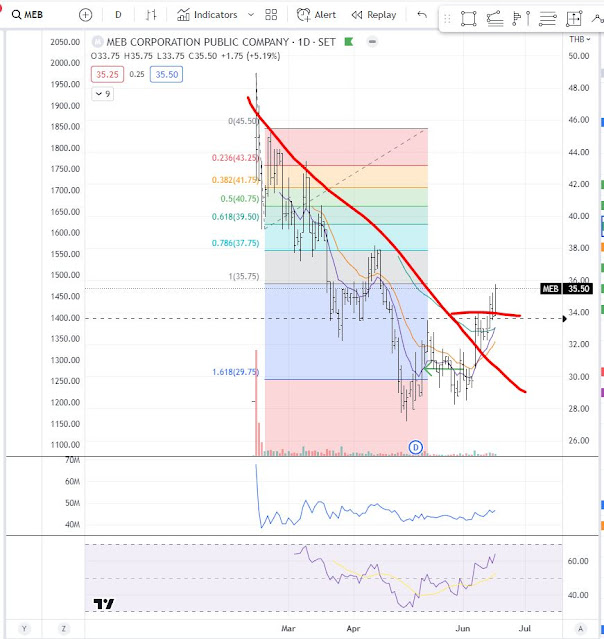
Task: Click the black arrow ending the dashed line
Action: (x=564, y=319)
